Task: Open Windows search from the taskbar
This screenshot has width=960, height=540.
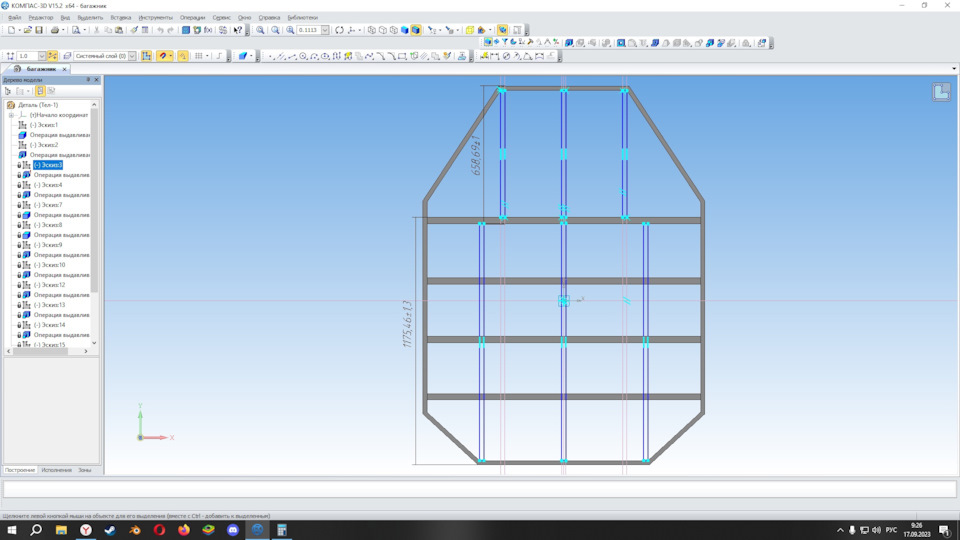Action: point(36,530)
